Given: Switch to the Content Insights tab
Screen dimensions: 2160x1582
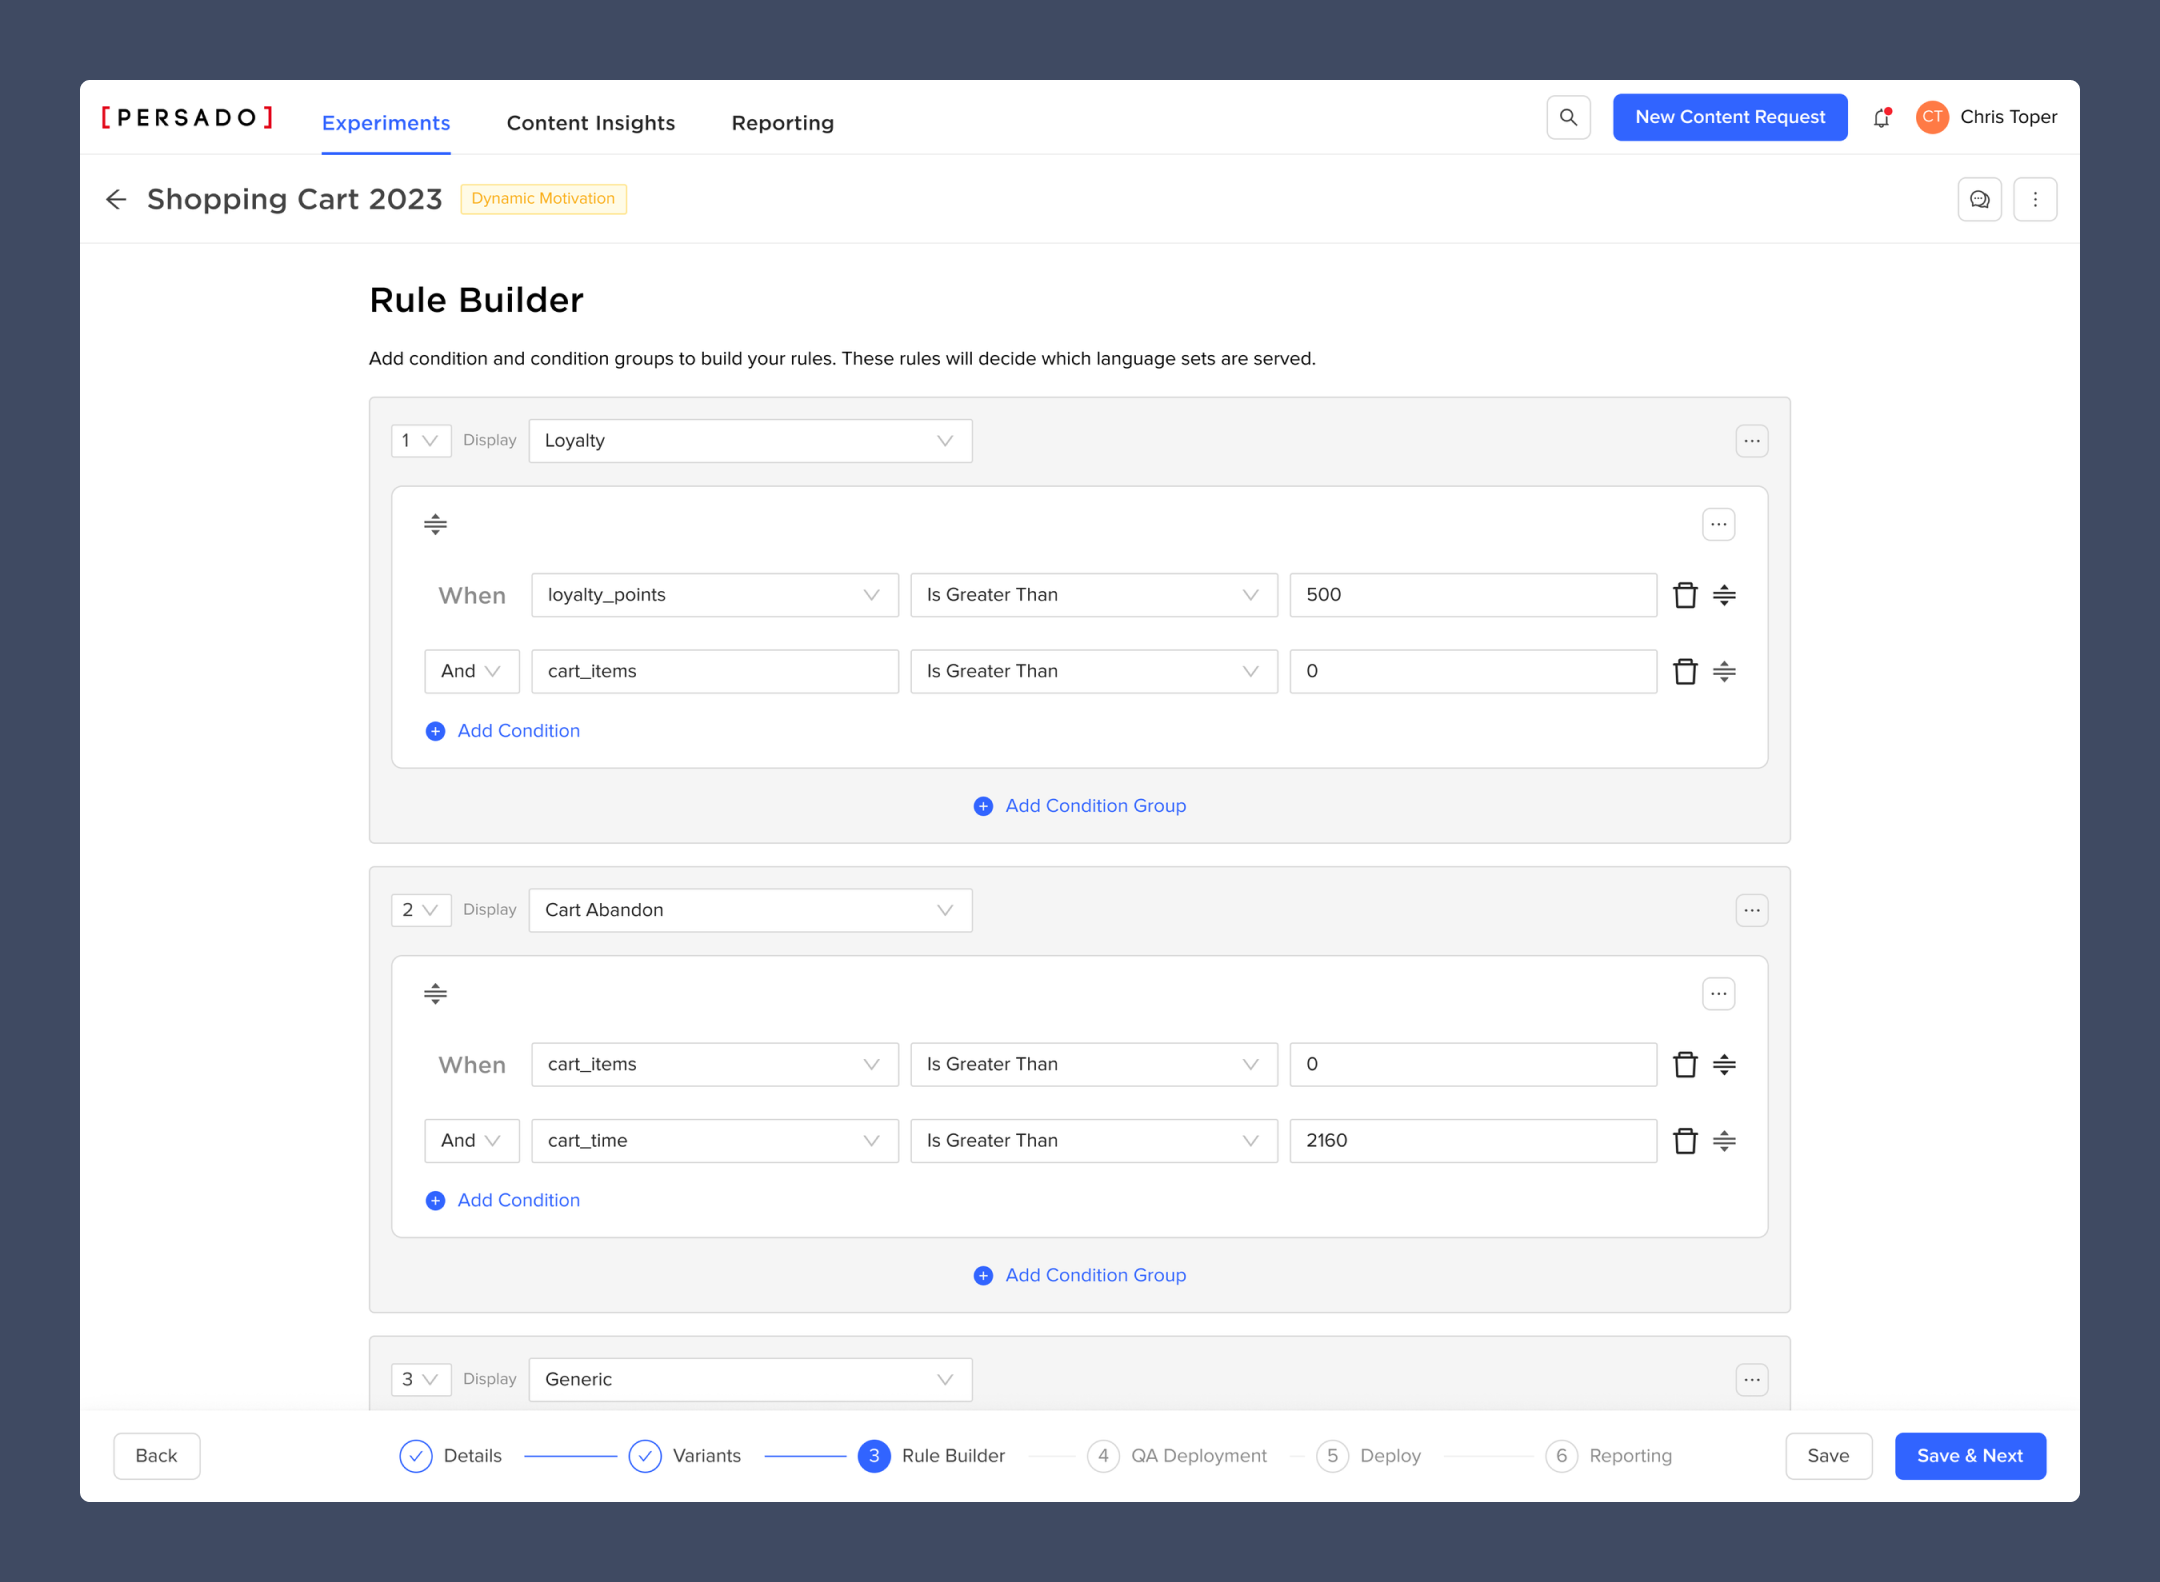Looking at the screenshot, I should [x=590, y=123].
